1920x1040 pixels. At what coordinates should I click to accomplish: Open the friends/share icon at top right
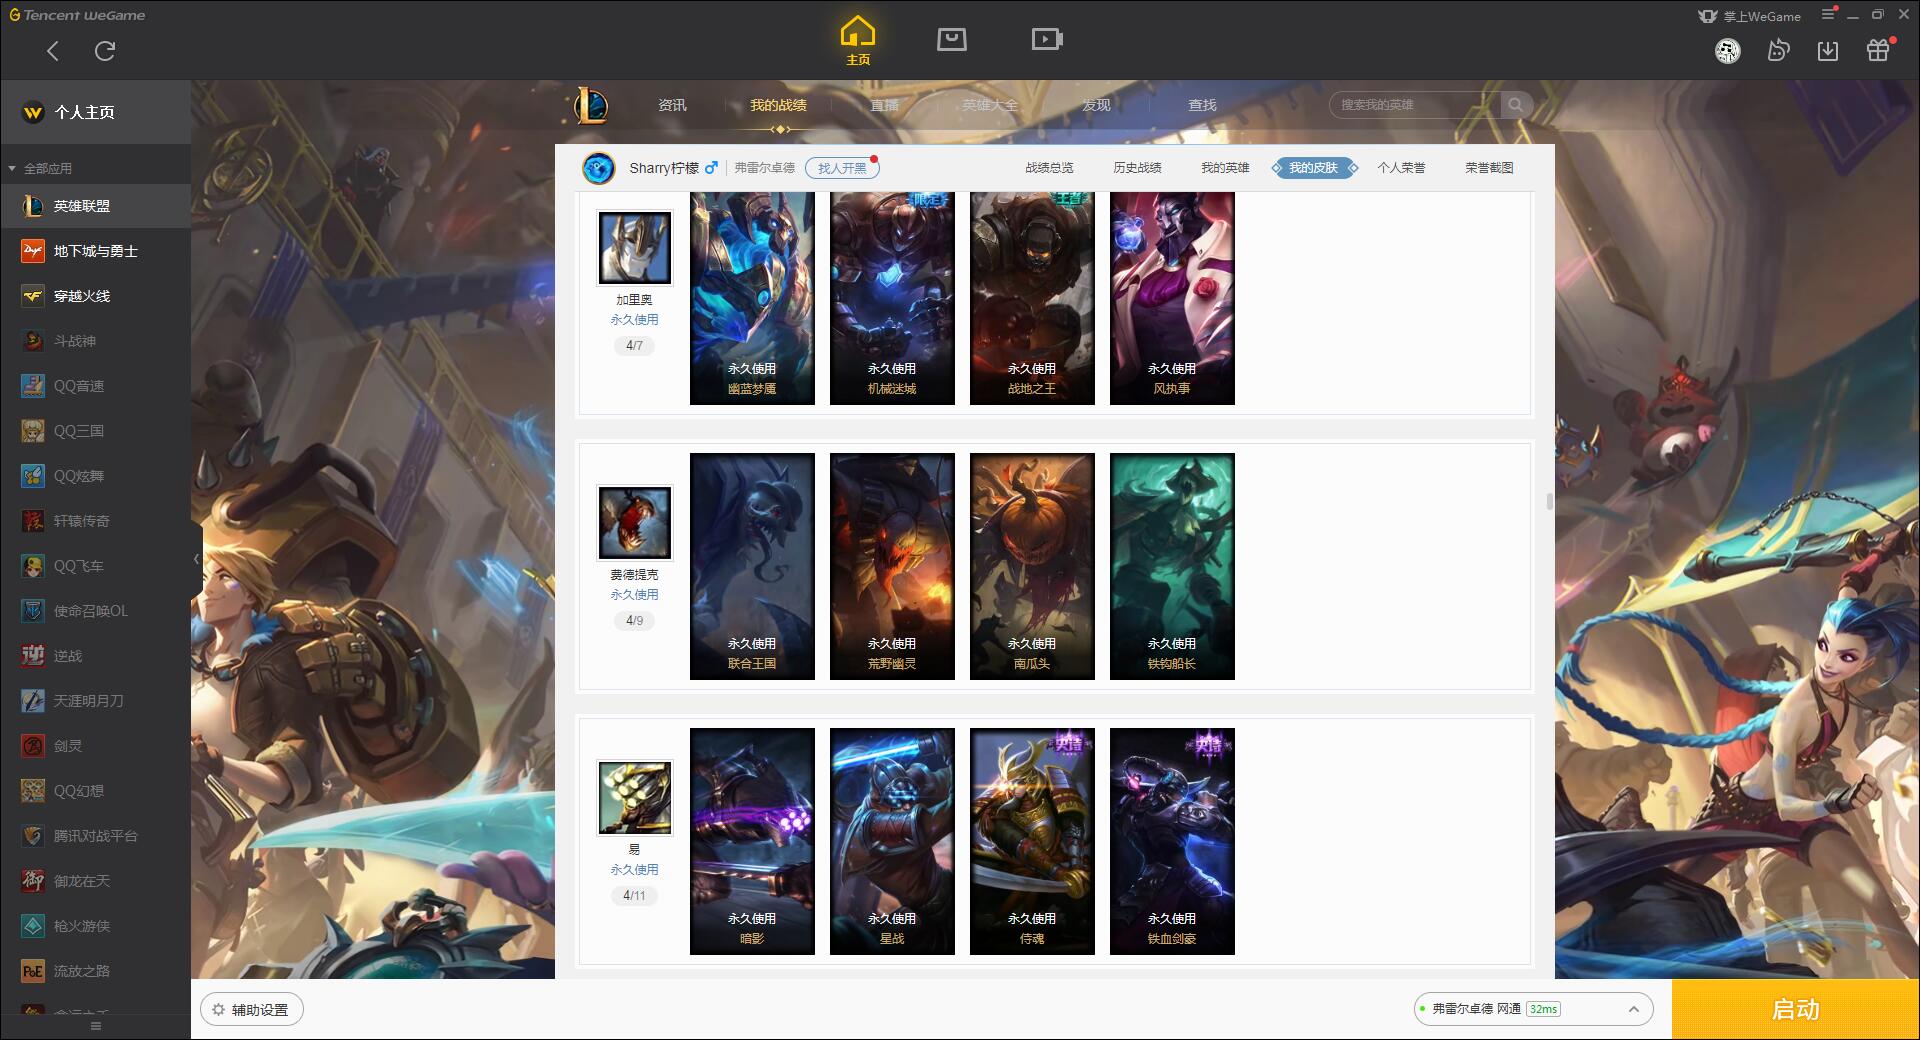pos(1778,51)
